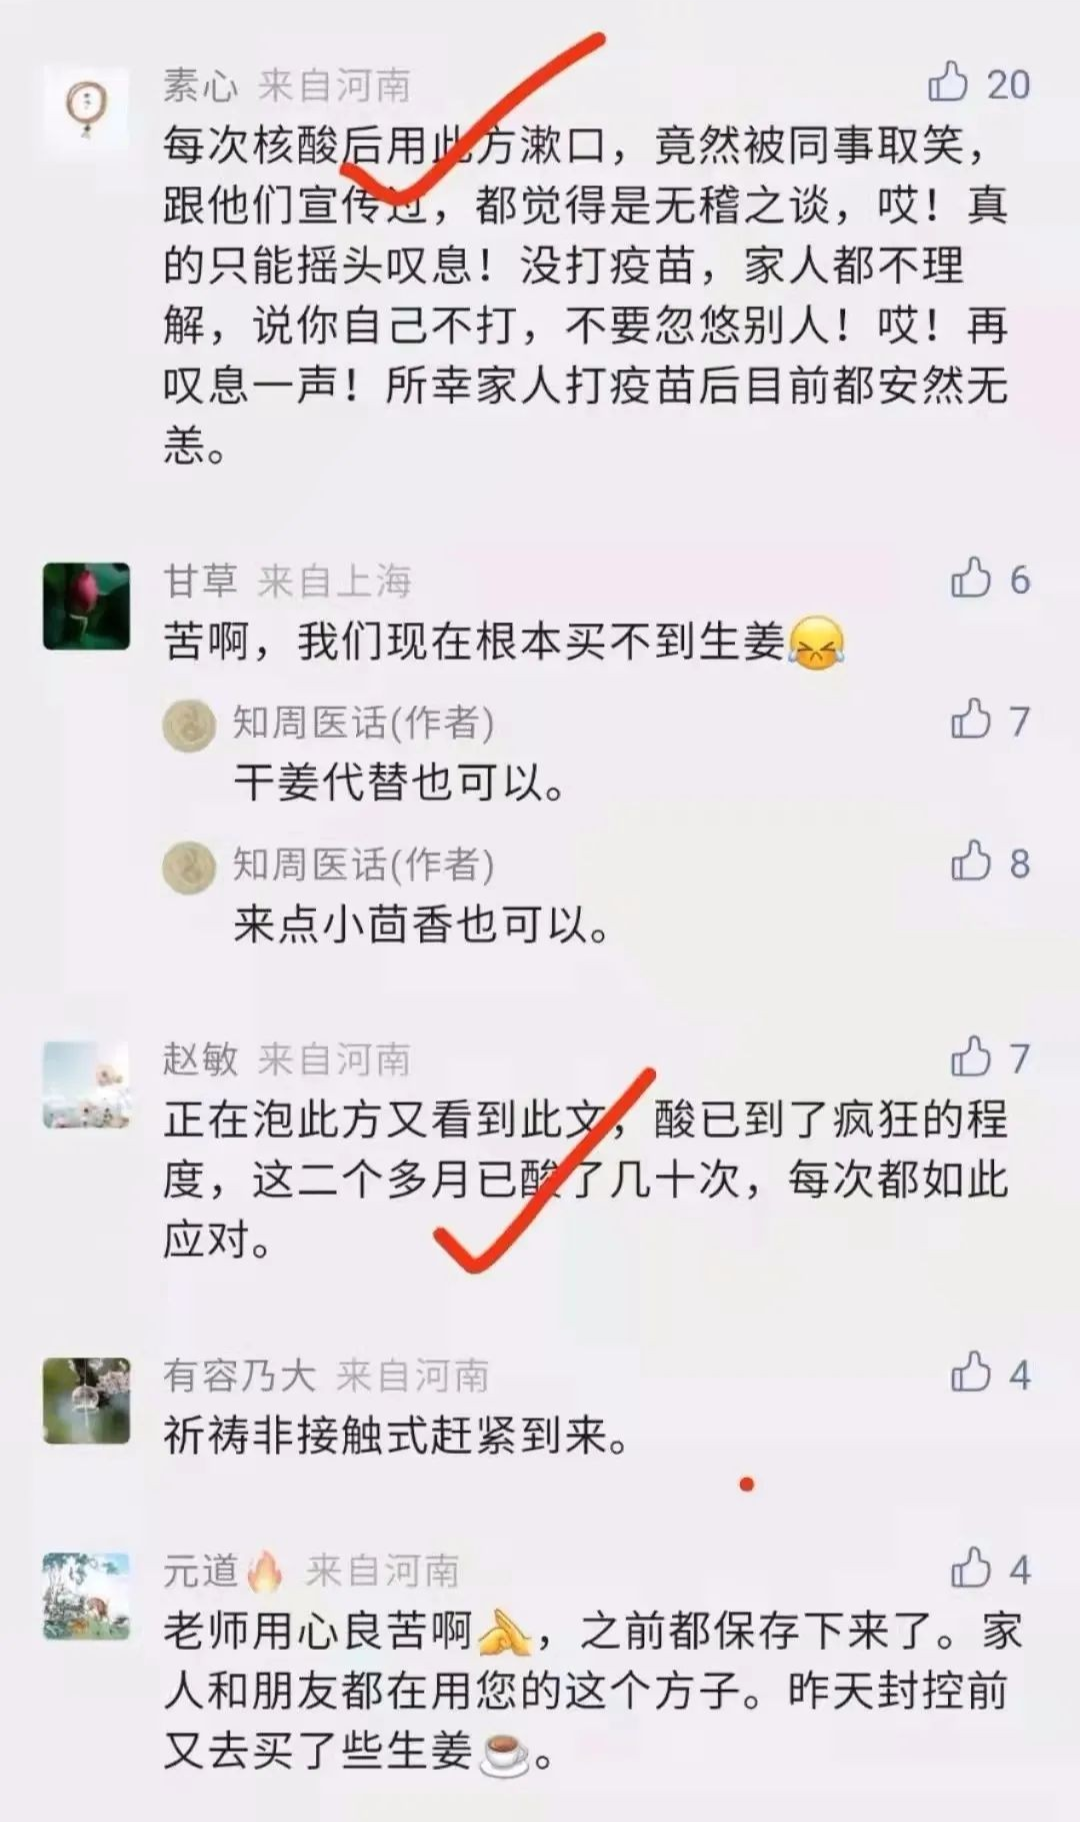This screenshot has width=1080, height=1822.
Task: Open 甘草's flower avatar
Action: [86, 606]
